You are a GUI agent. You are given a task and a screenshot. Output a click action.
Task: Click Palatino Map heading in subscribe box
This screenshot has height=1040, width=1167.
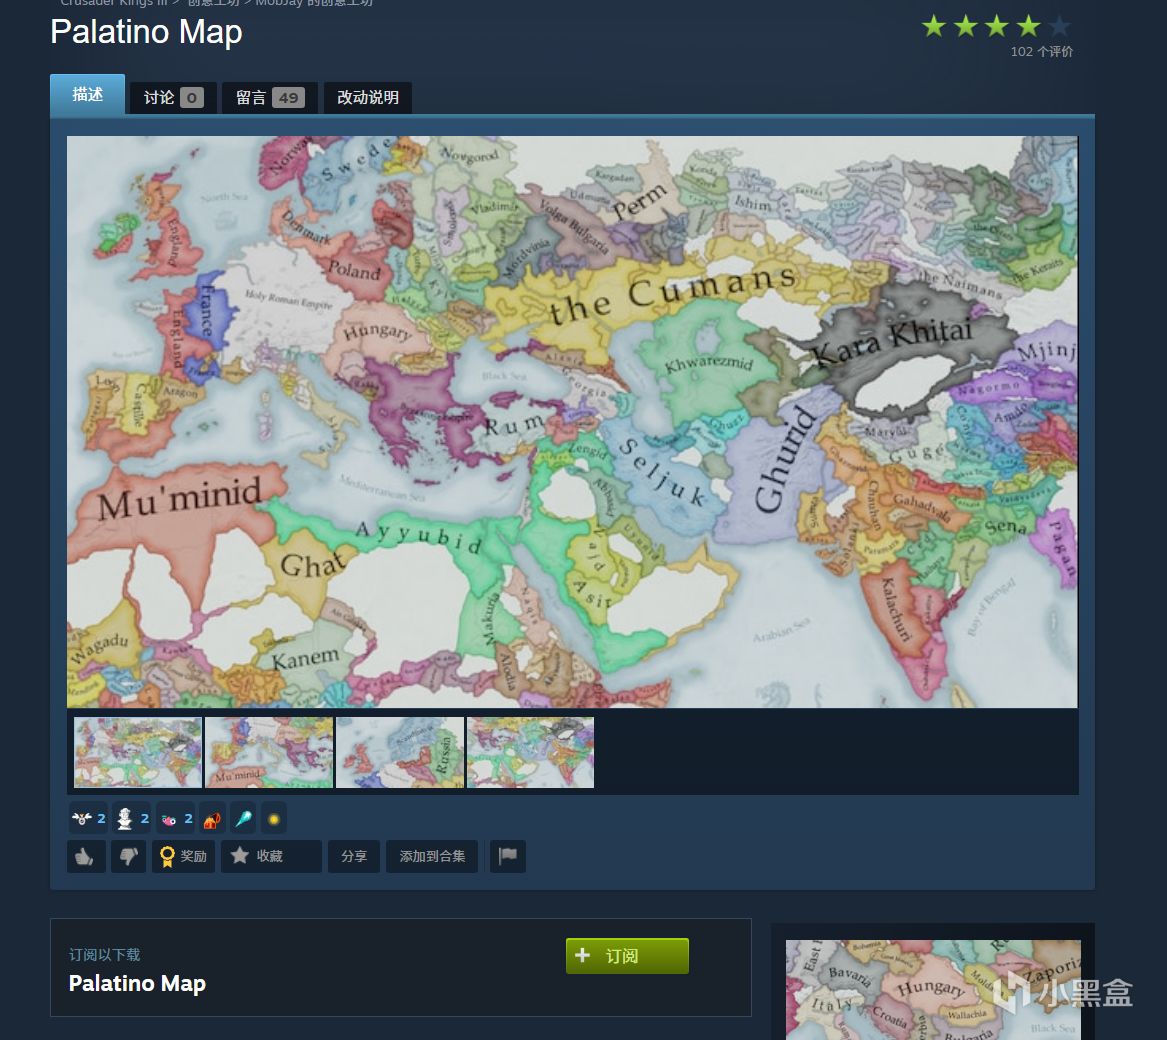point(137,983)
